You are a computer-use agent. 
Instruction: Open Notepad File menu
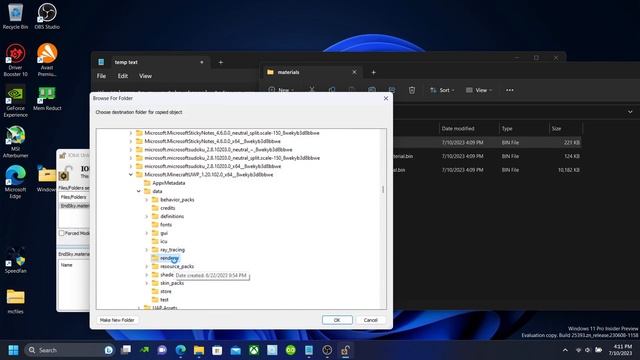(x=101, y=76)
